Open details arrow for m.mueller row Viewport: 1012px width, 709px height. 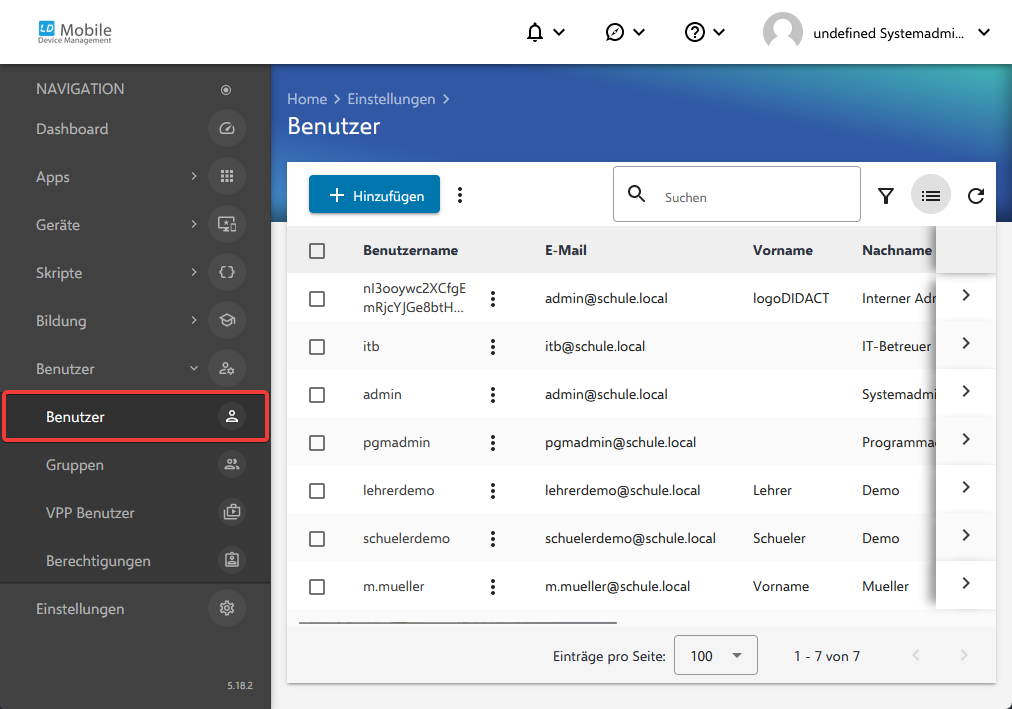click(966, 583)
